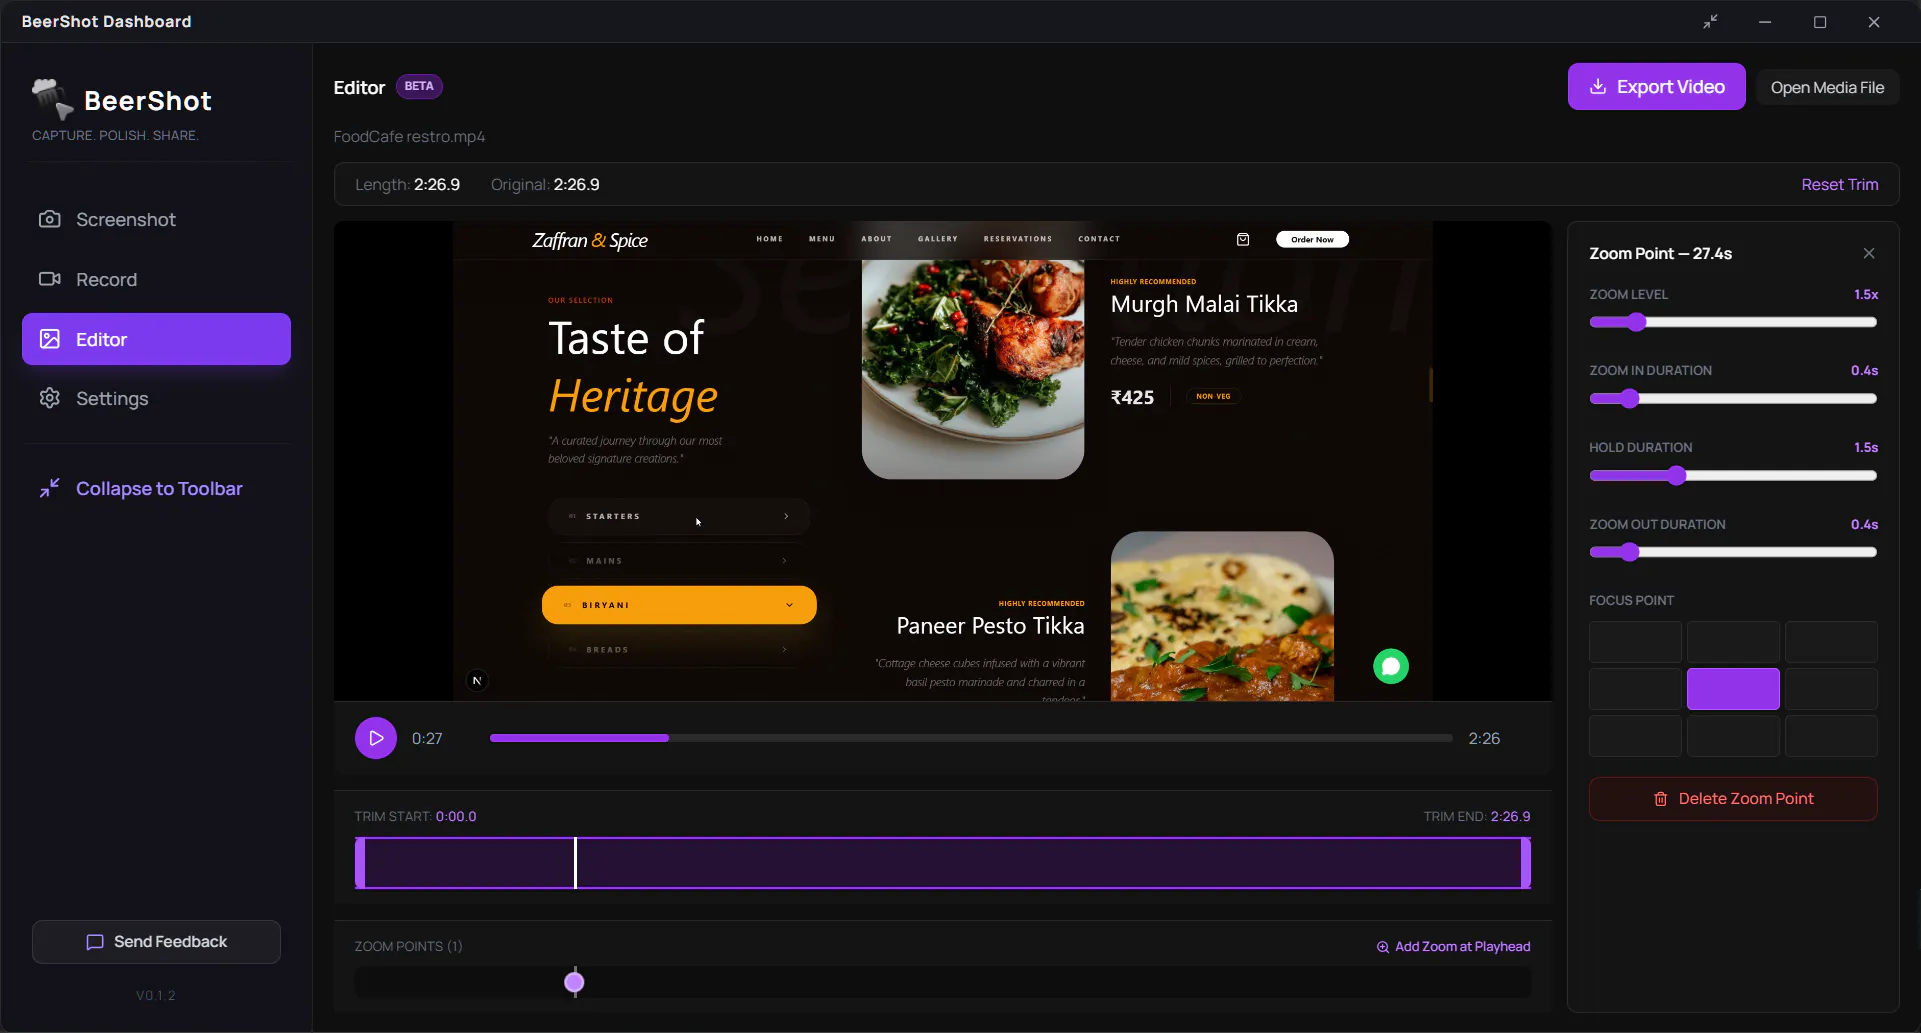Click the BETA badge next to Editor

(x=419, y=87)
